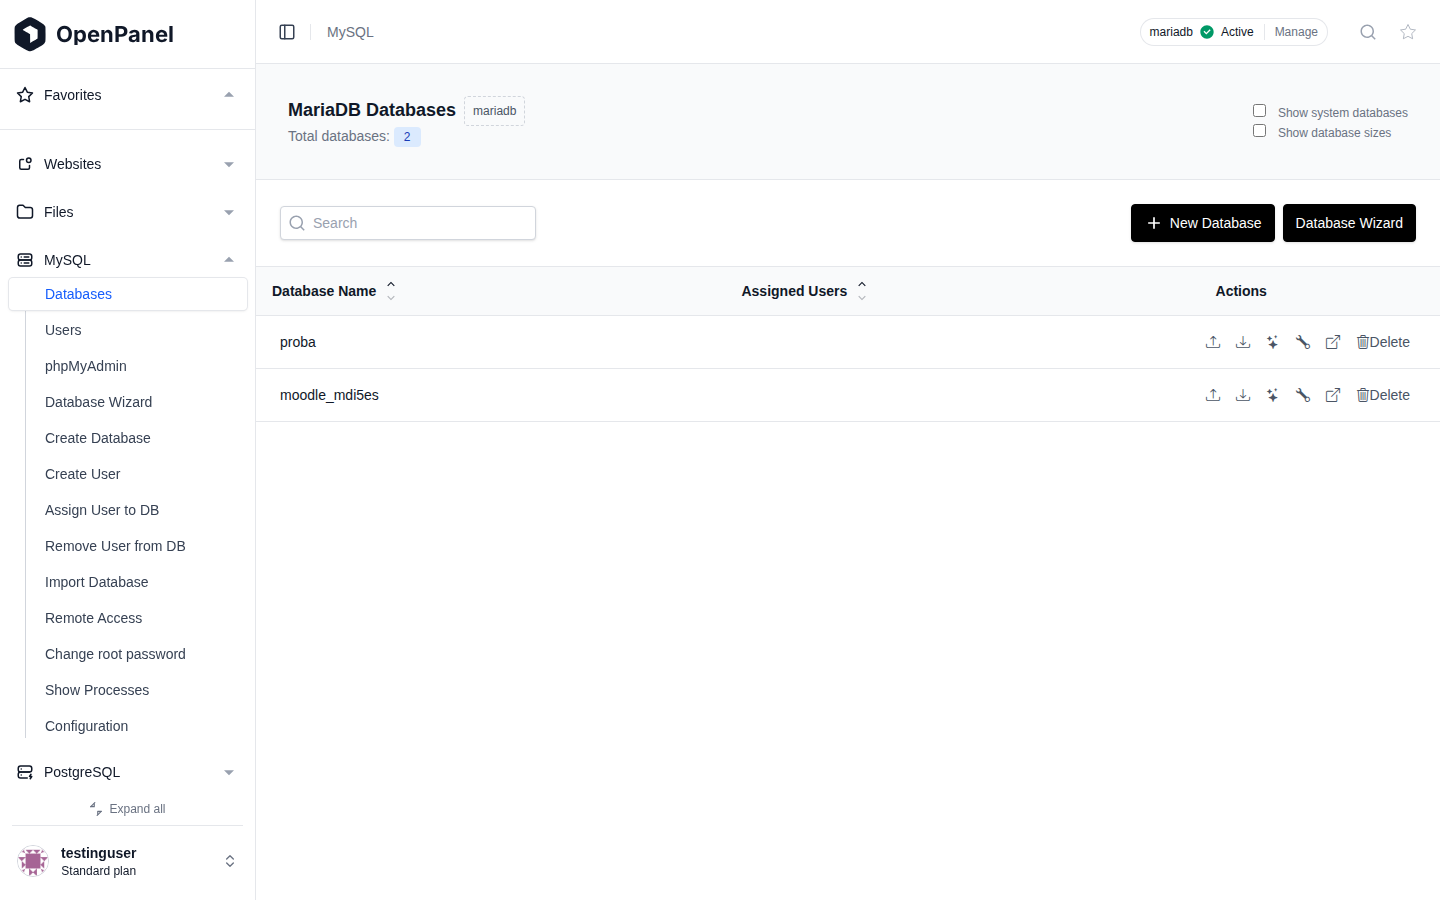
Task: Delete the moodle_mdi5es database
Action: coord(1383,395)
